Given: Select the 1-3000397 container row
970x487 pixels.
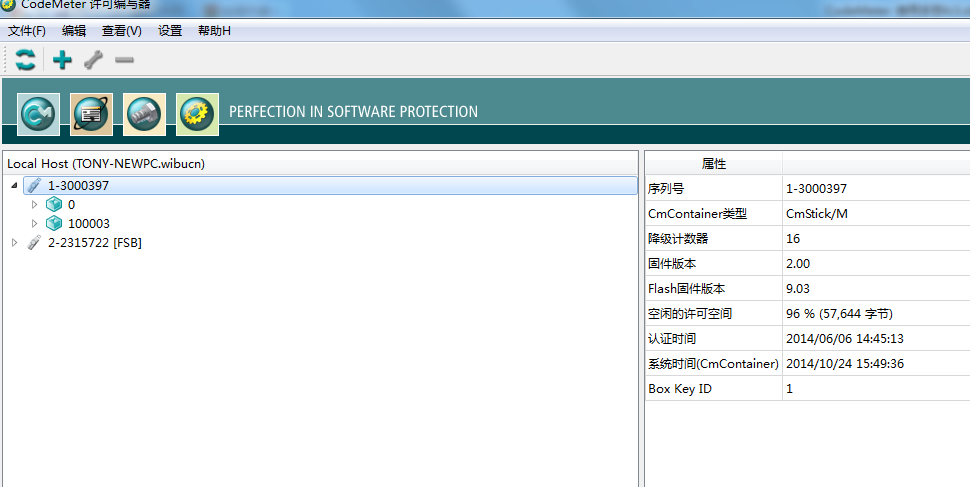Looking at the screenshot, I should 330,185.
